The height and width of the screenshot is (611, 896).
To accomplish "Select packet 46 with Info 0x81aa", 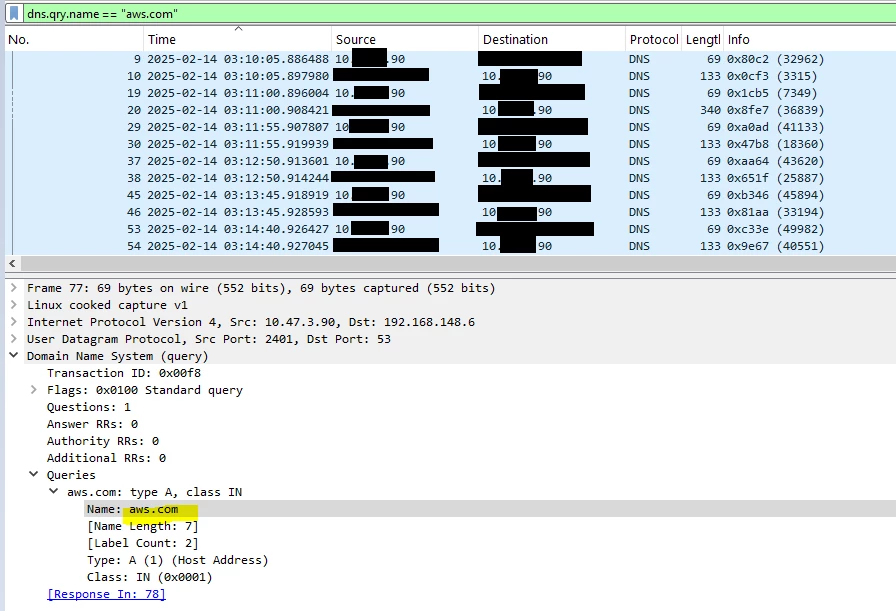I will click(450, 212).
